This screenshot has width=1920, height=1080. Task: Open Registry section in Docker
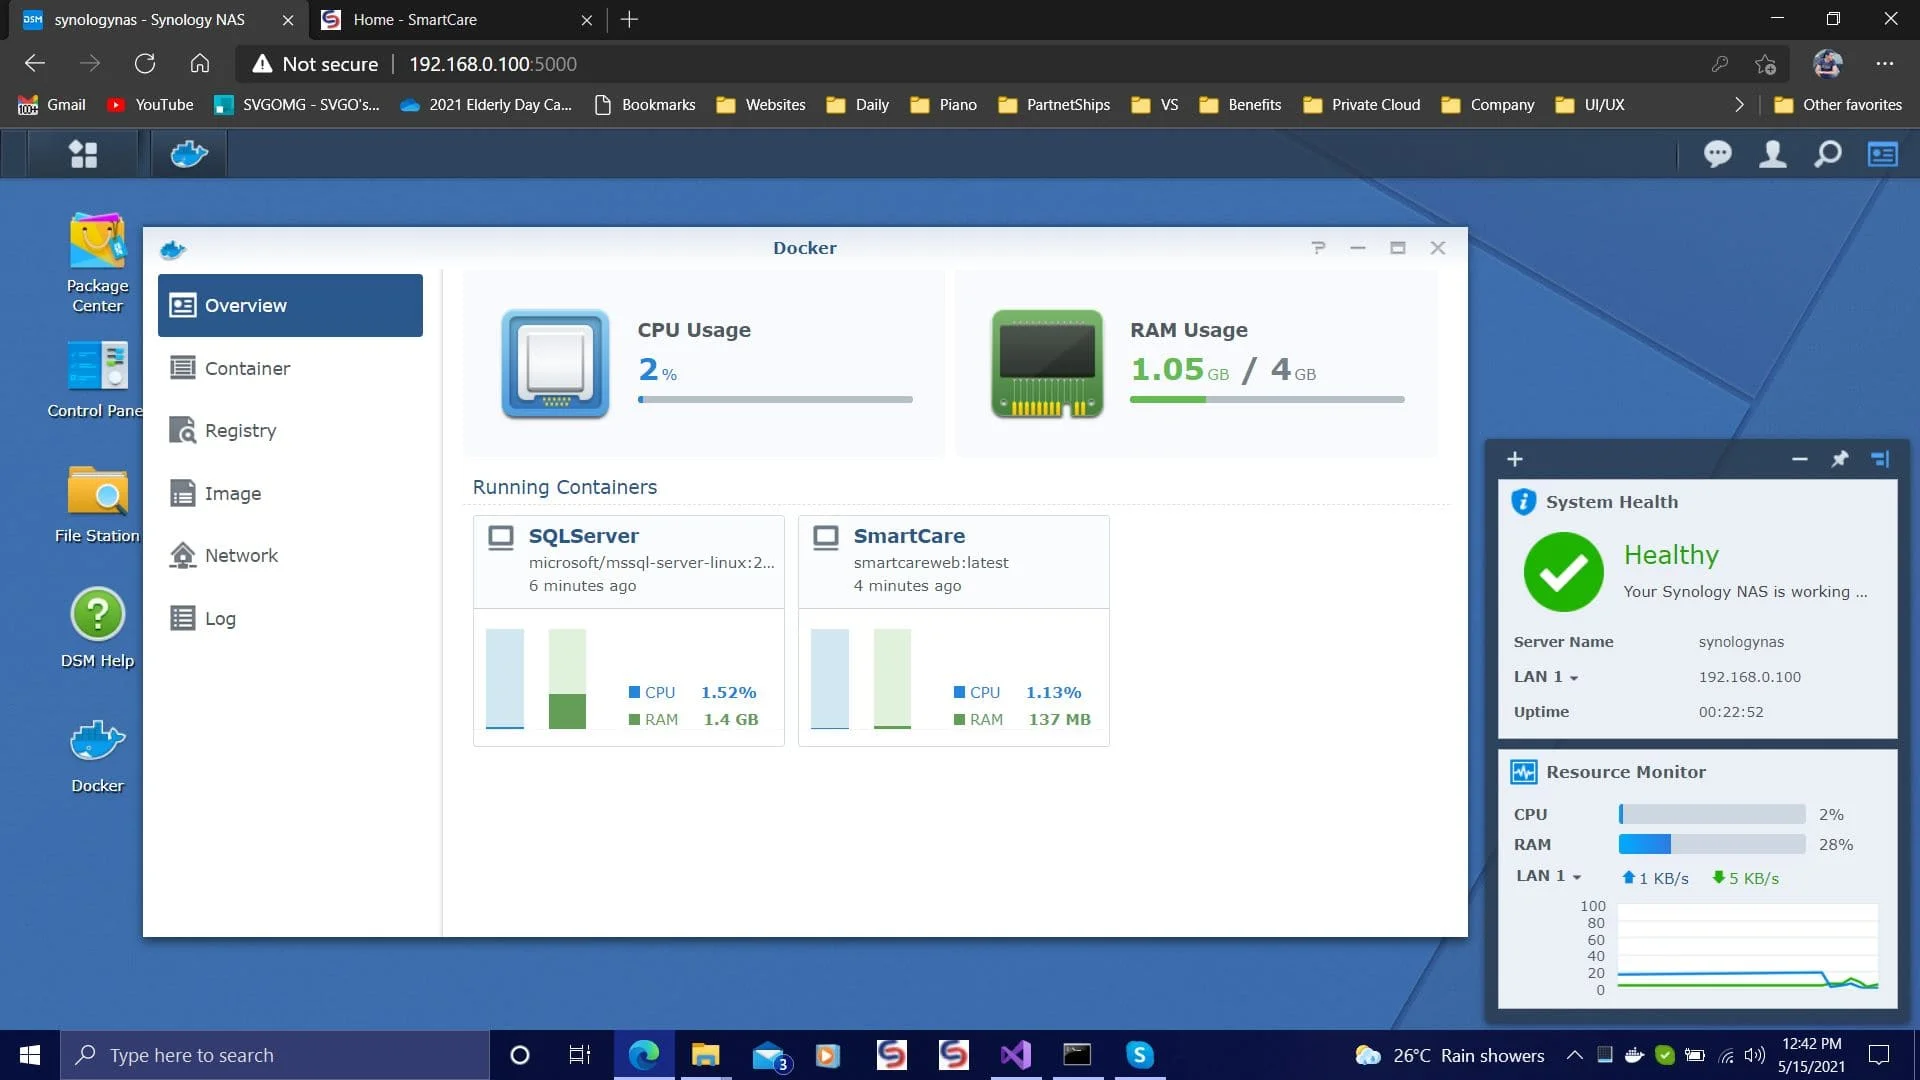coord(290,430)
